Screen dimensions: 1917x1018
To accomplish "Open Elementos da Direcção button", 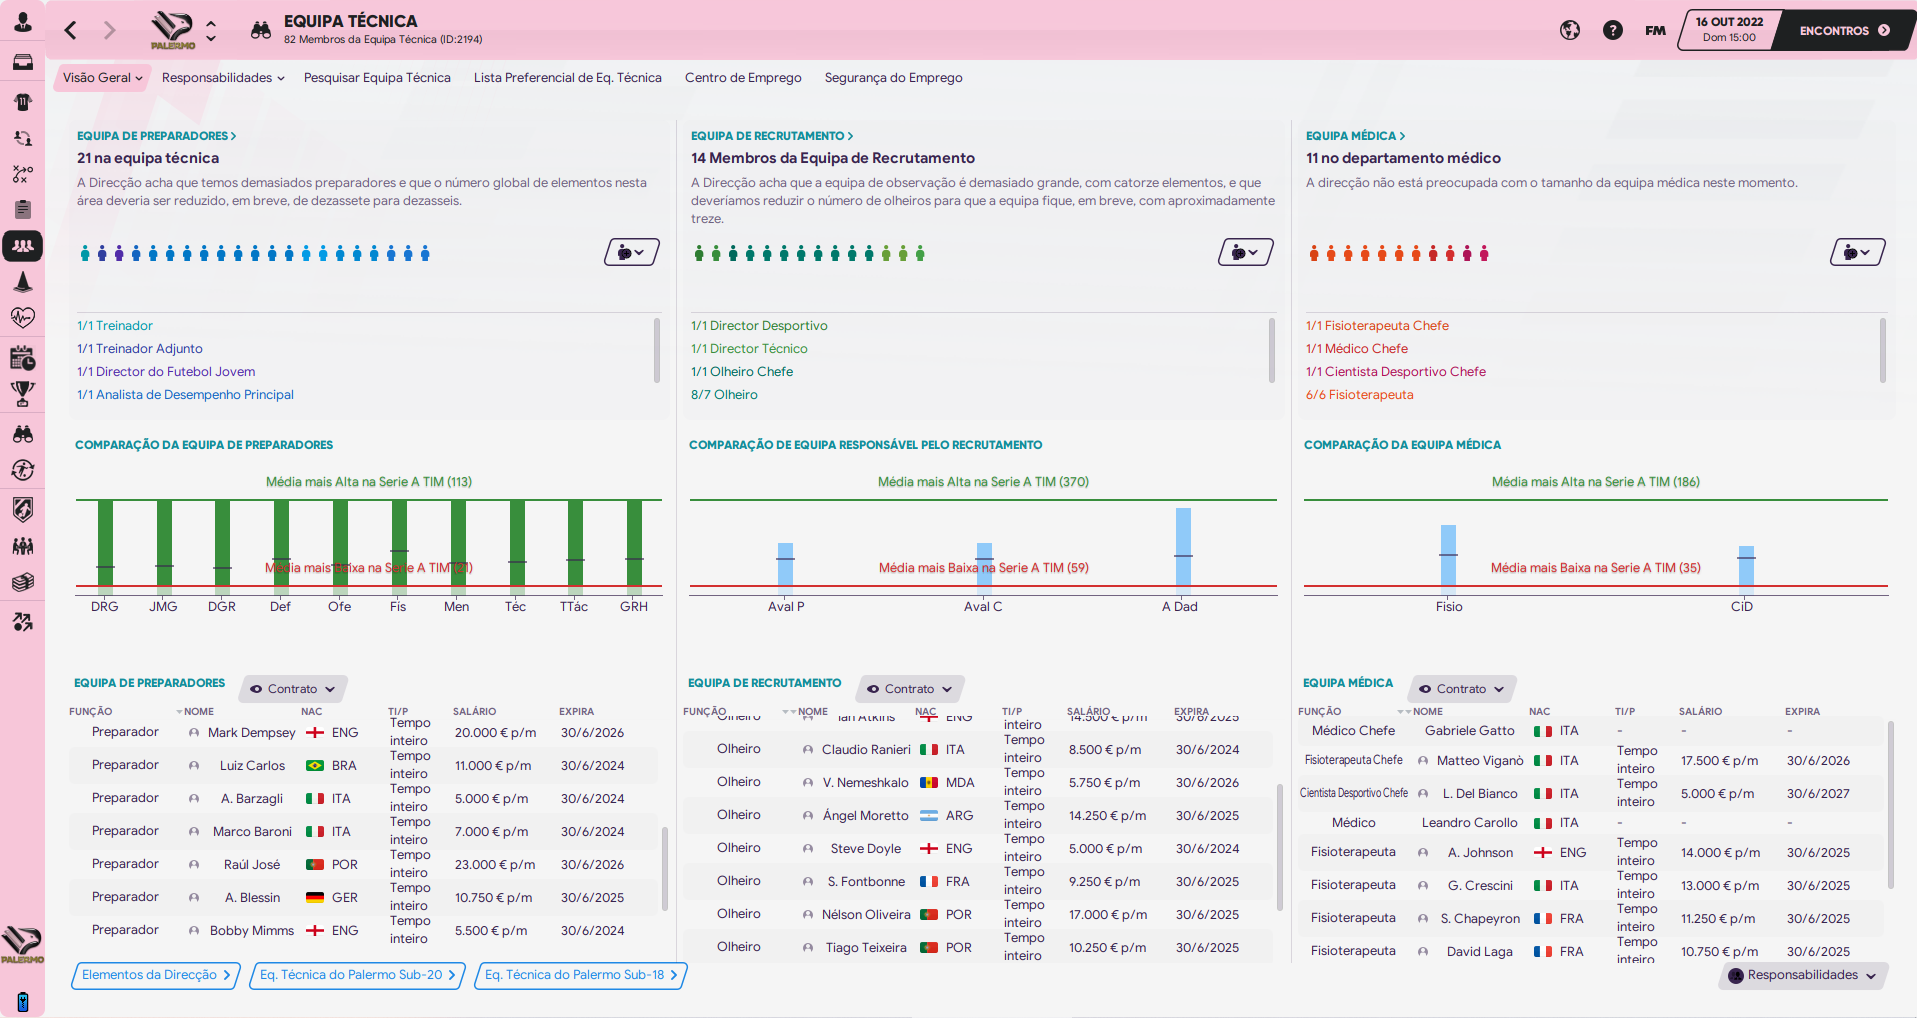I will click(x=156, y=975).
